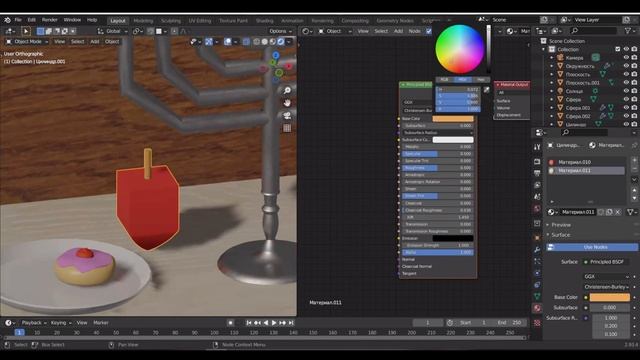Click the Principled BSDF surface button

click(607, 262)
